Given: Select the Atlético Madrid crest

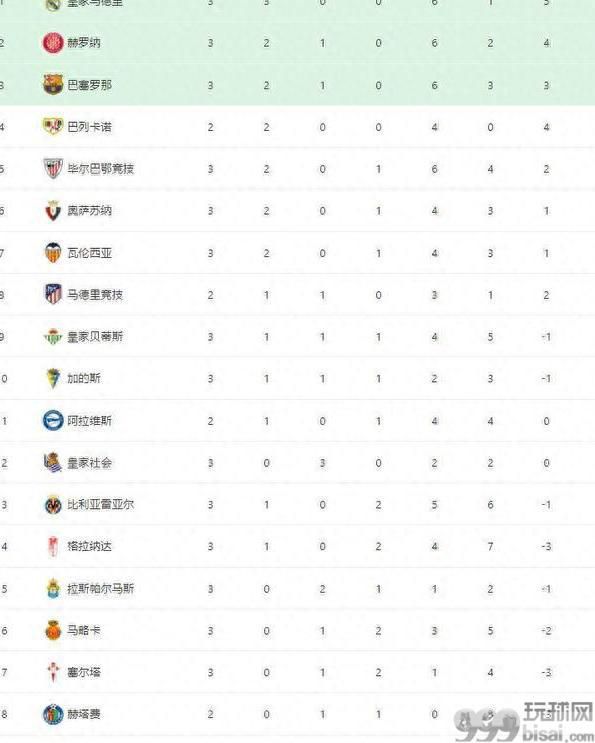Looking at the screenshot, I should coord(53,294).
